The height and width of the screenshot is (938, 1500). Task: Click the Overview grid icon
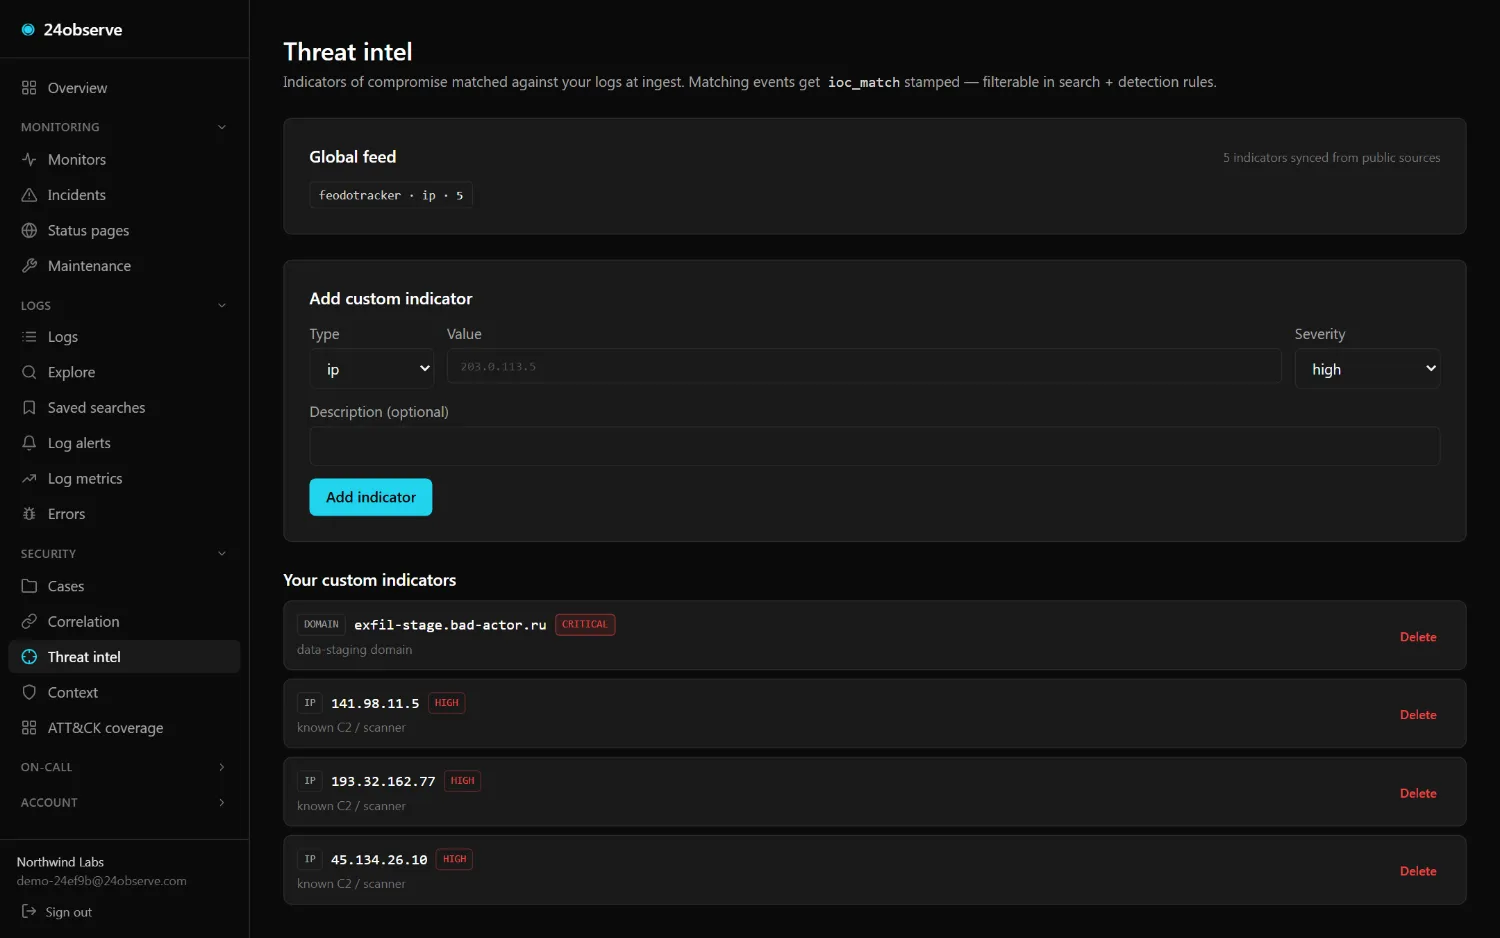[x=29, y=88]
